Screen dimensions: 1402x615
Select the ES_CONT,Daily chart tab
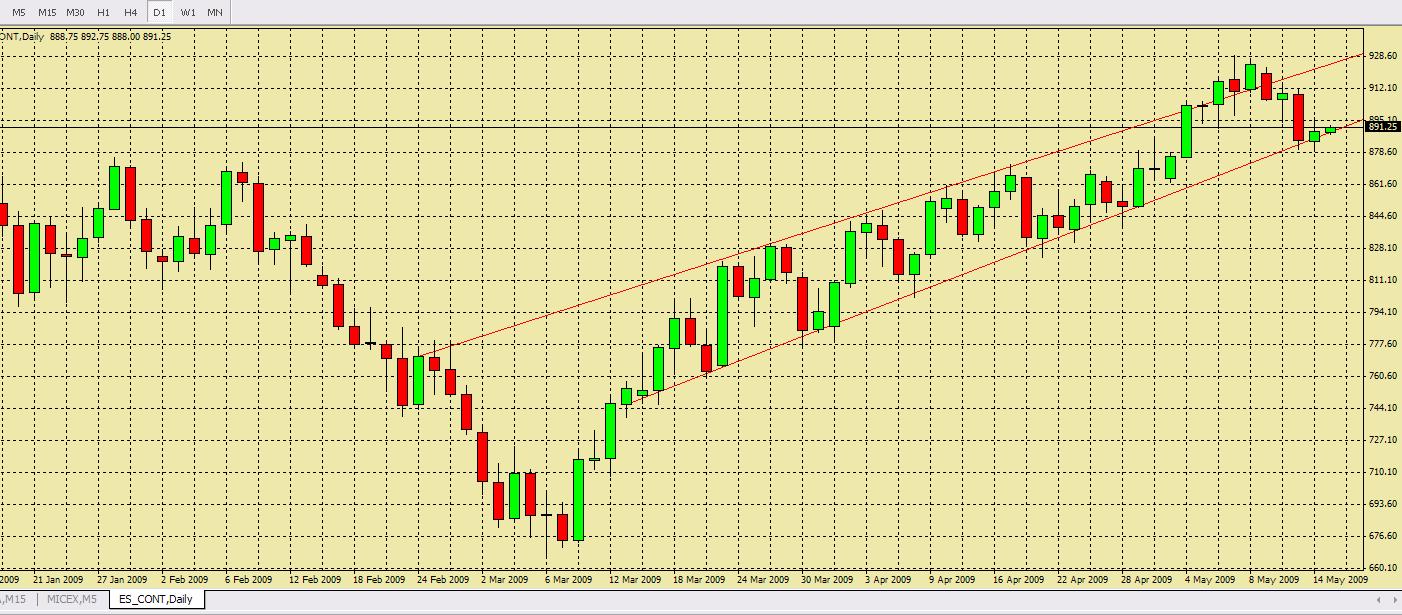click(x=156, y=599)
